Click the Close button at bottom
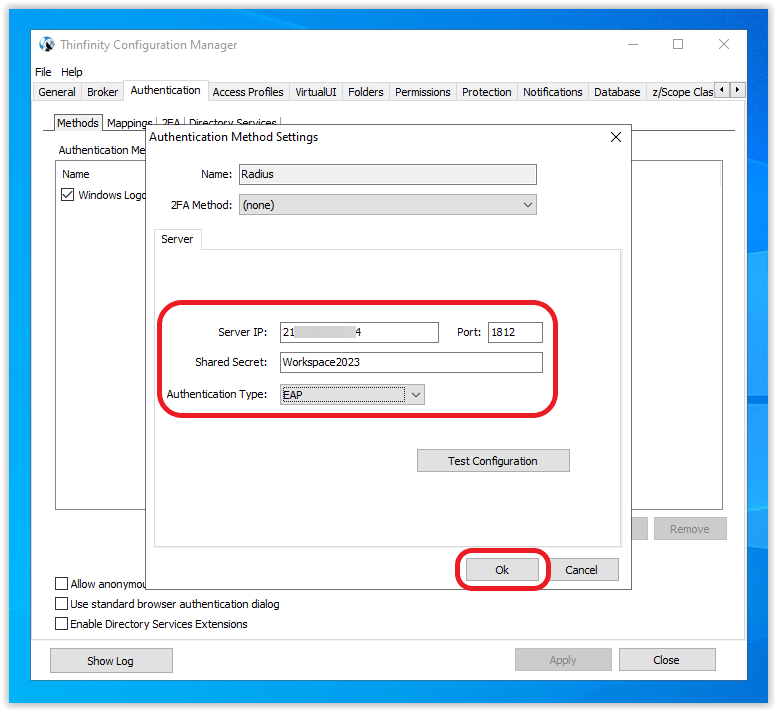Screen dimensions: 776x711 pos(667,660)
